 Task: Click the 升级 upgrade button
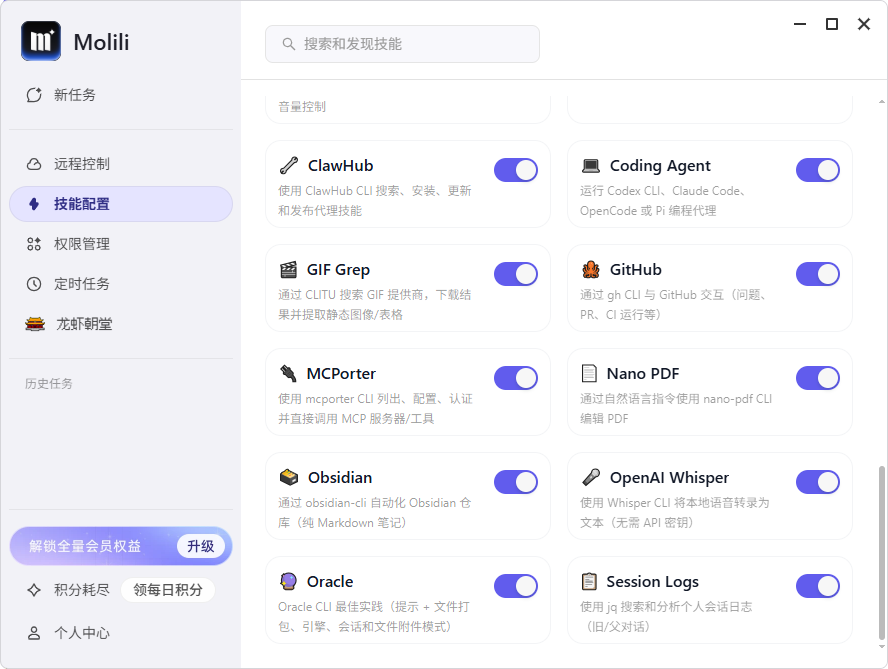200,546
